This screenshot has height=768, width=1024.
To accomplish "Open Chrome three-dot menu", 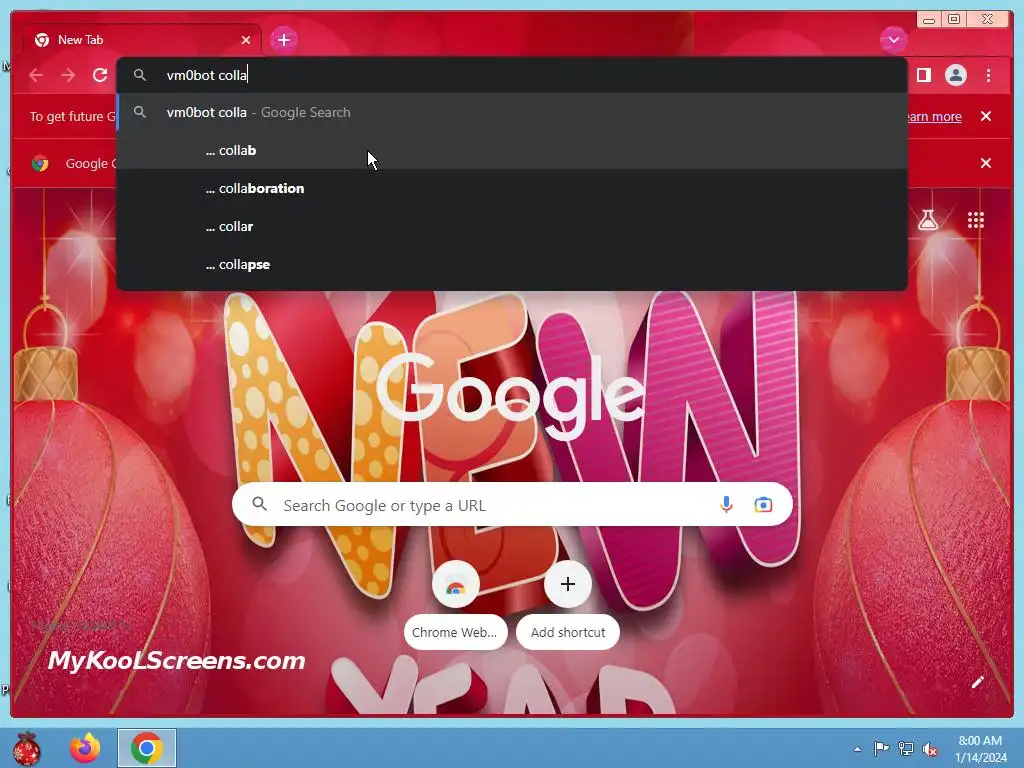I will point(988,75).
